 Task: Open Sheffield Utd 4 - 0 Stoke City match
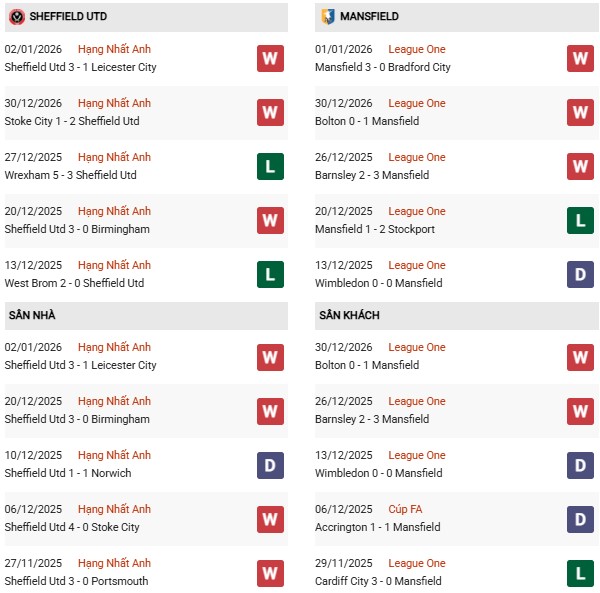(72, 527)
